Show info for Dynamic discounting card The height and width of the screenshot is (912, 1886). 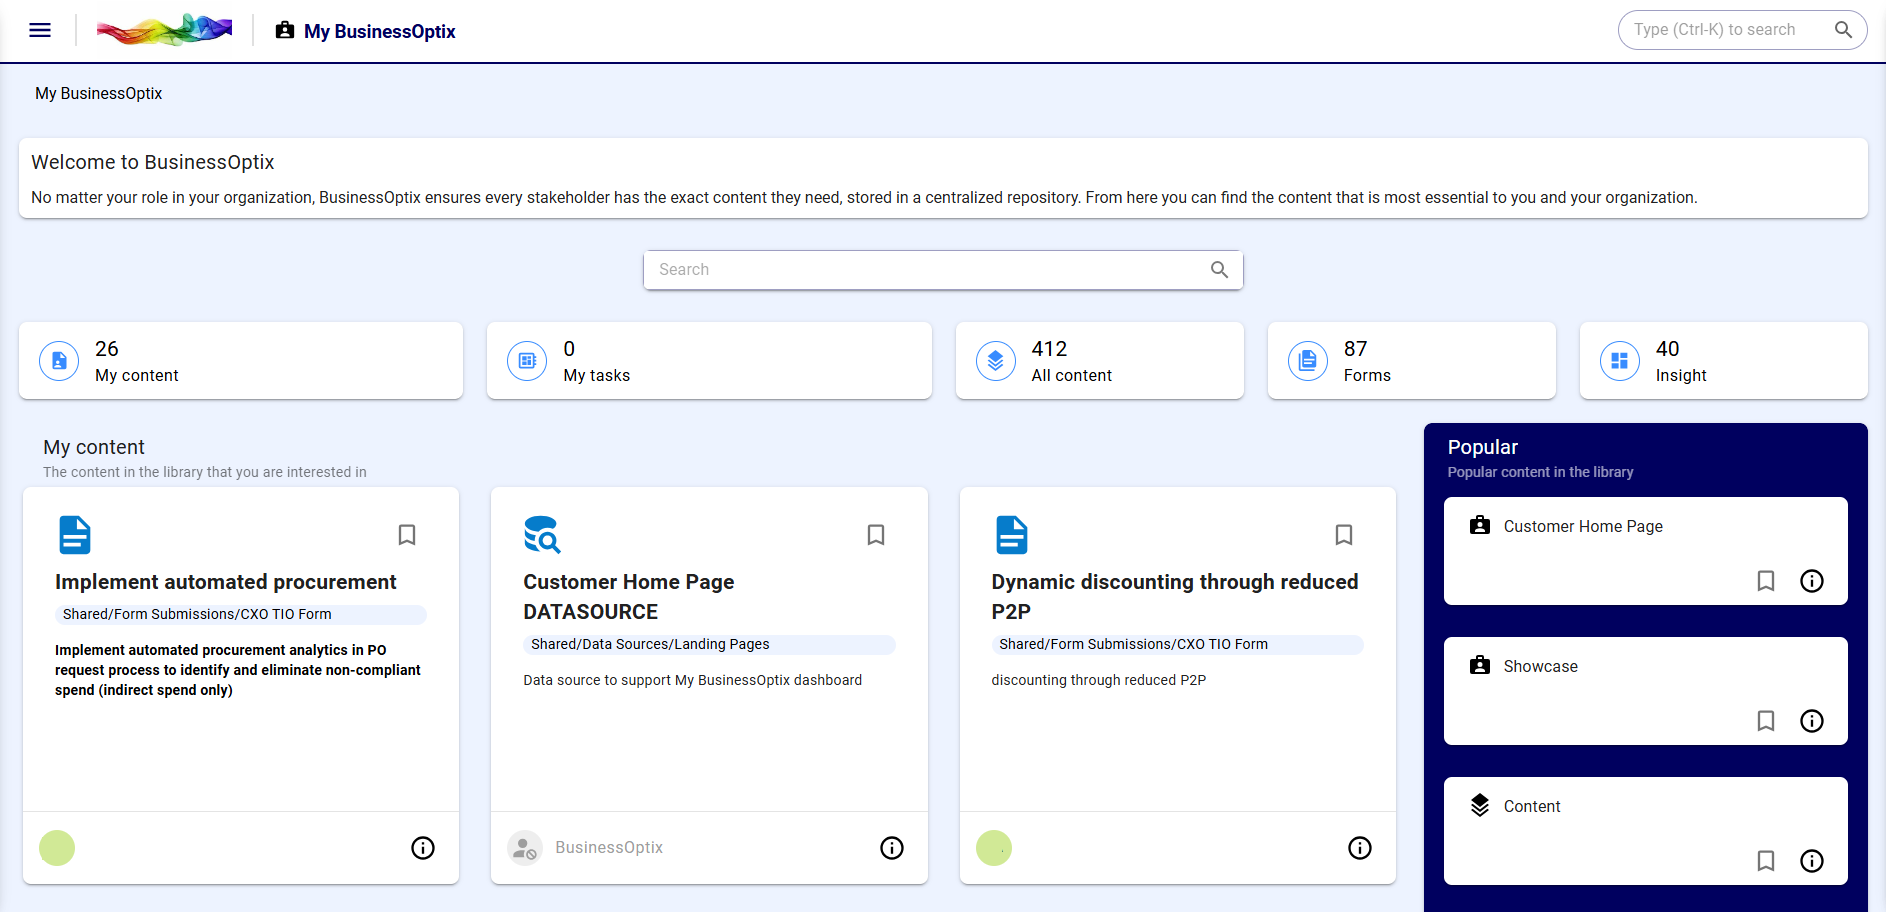(x=1359, y=848)
